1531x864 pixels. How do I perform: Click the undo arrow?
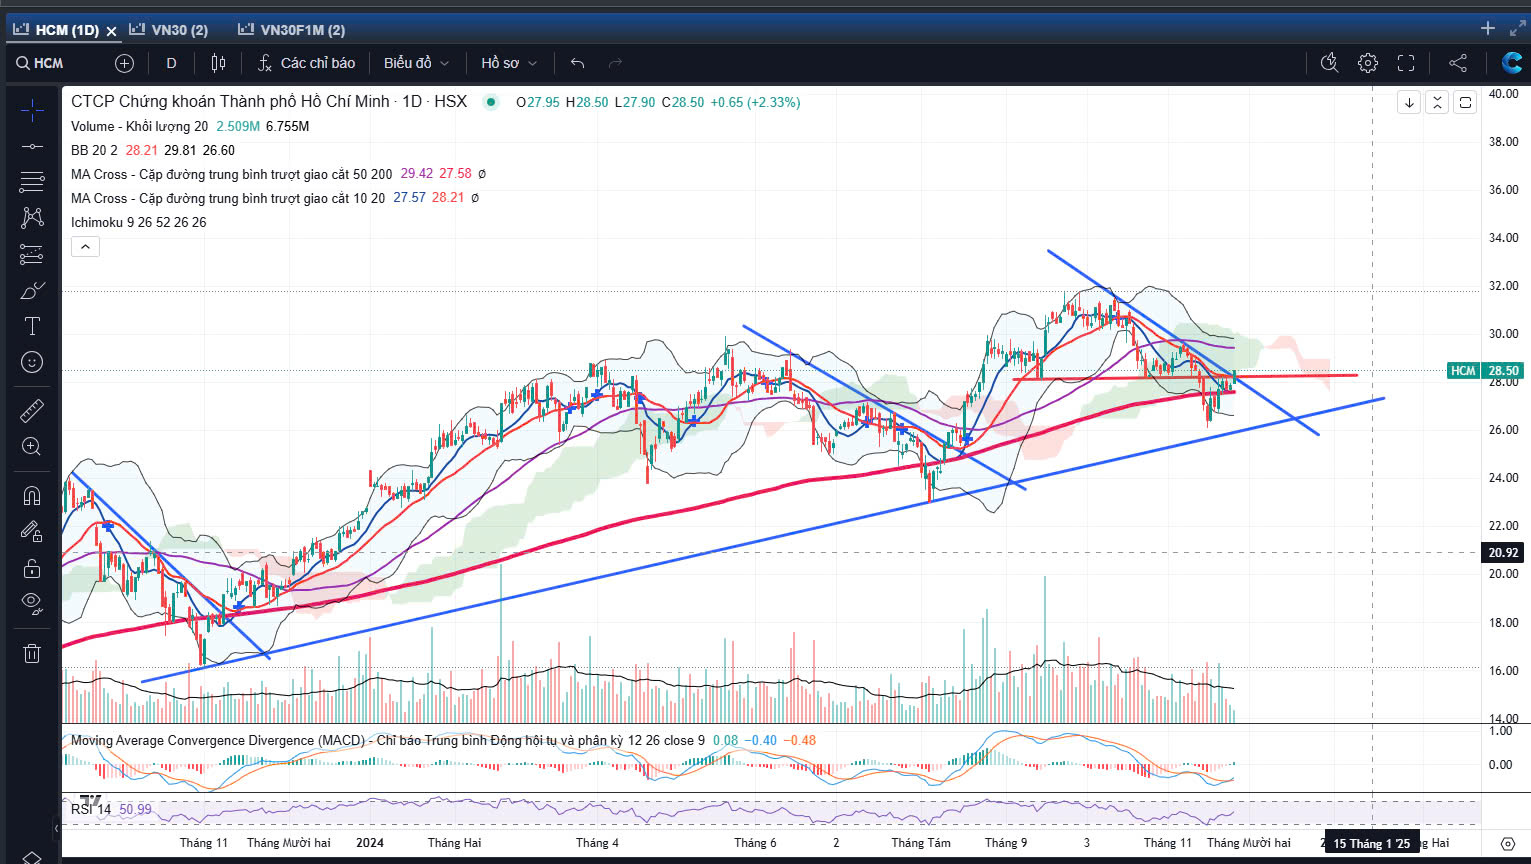point(577,63)
